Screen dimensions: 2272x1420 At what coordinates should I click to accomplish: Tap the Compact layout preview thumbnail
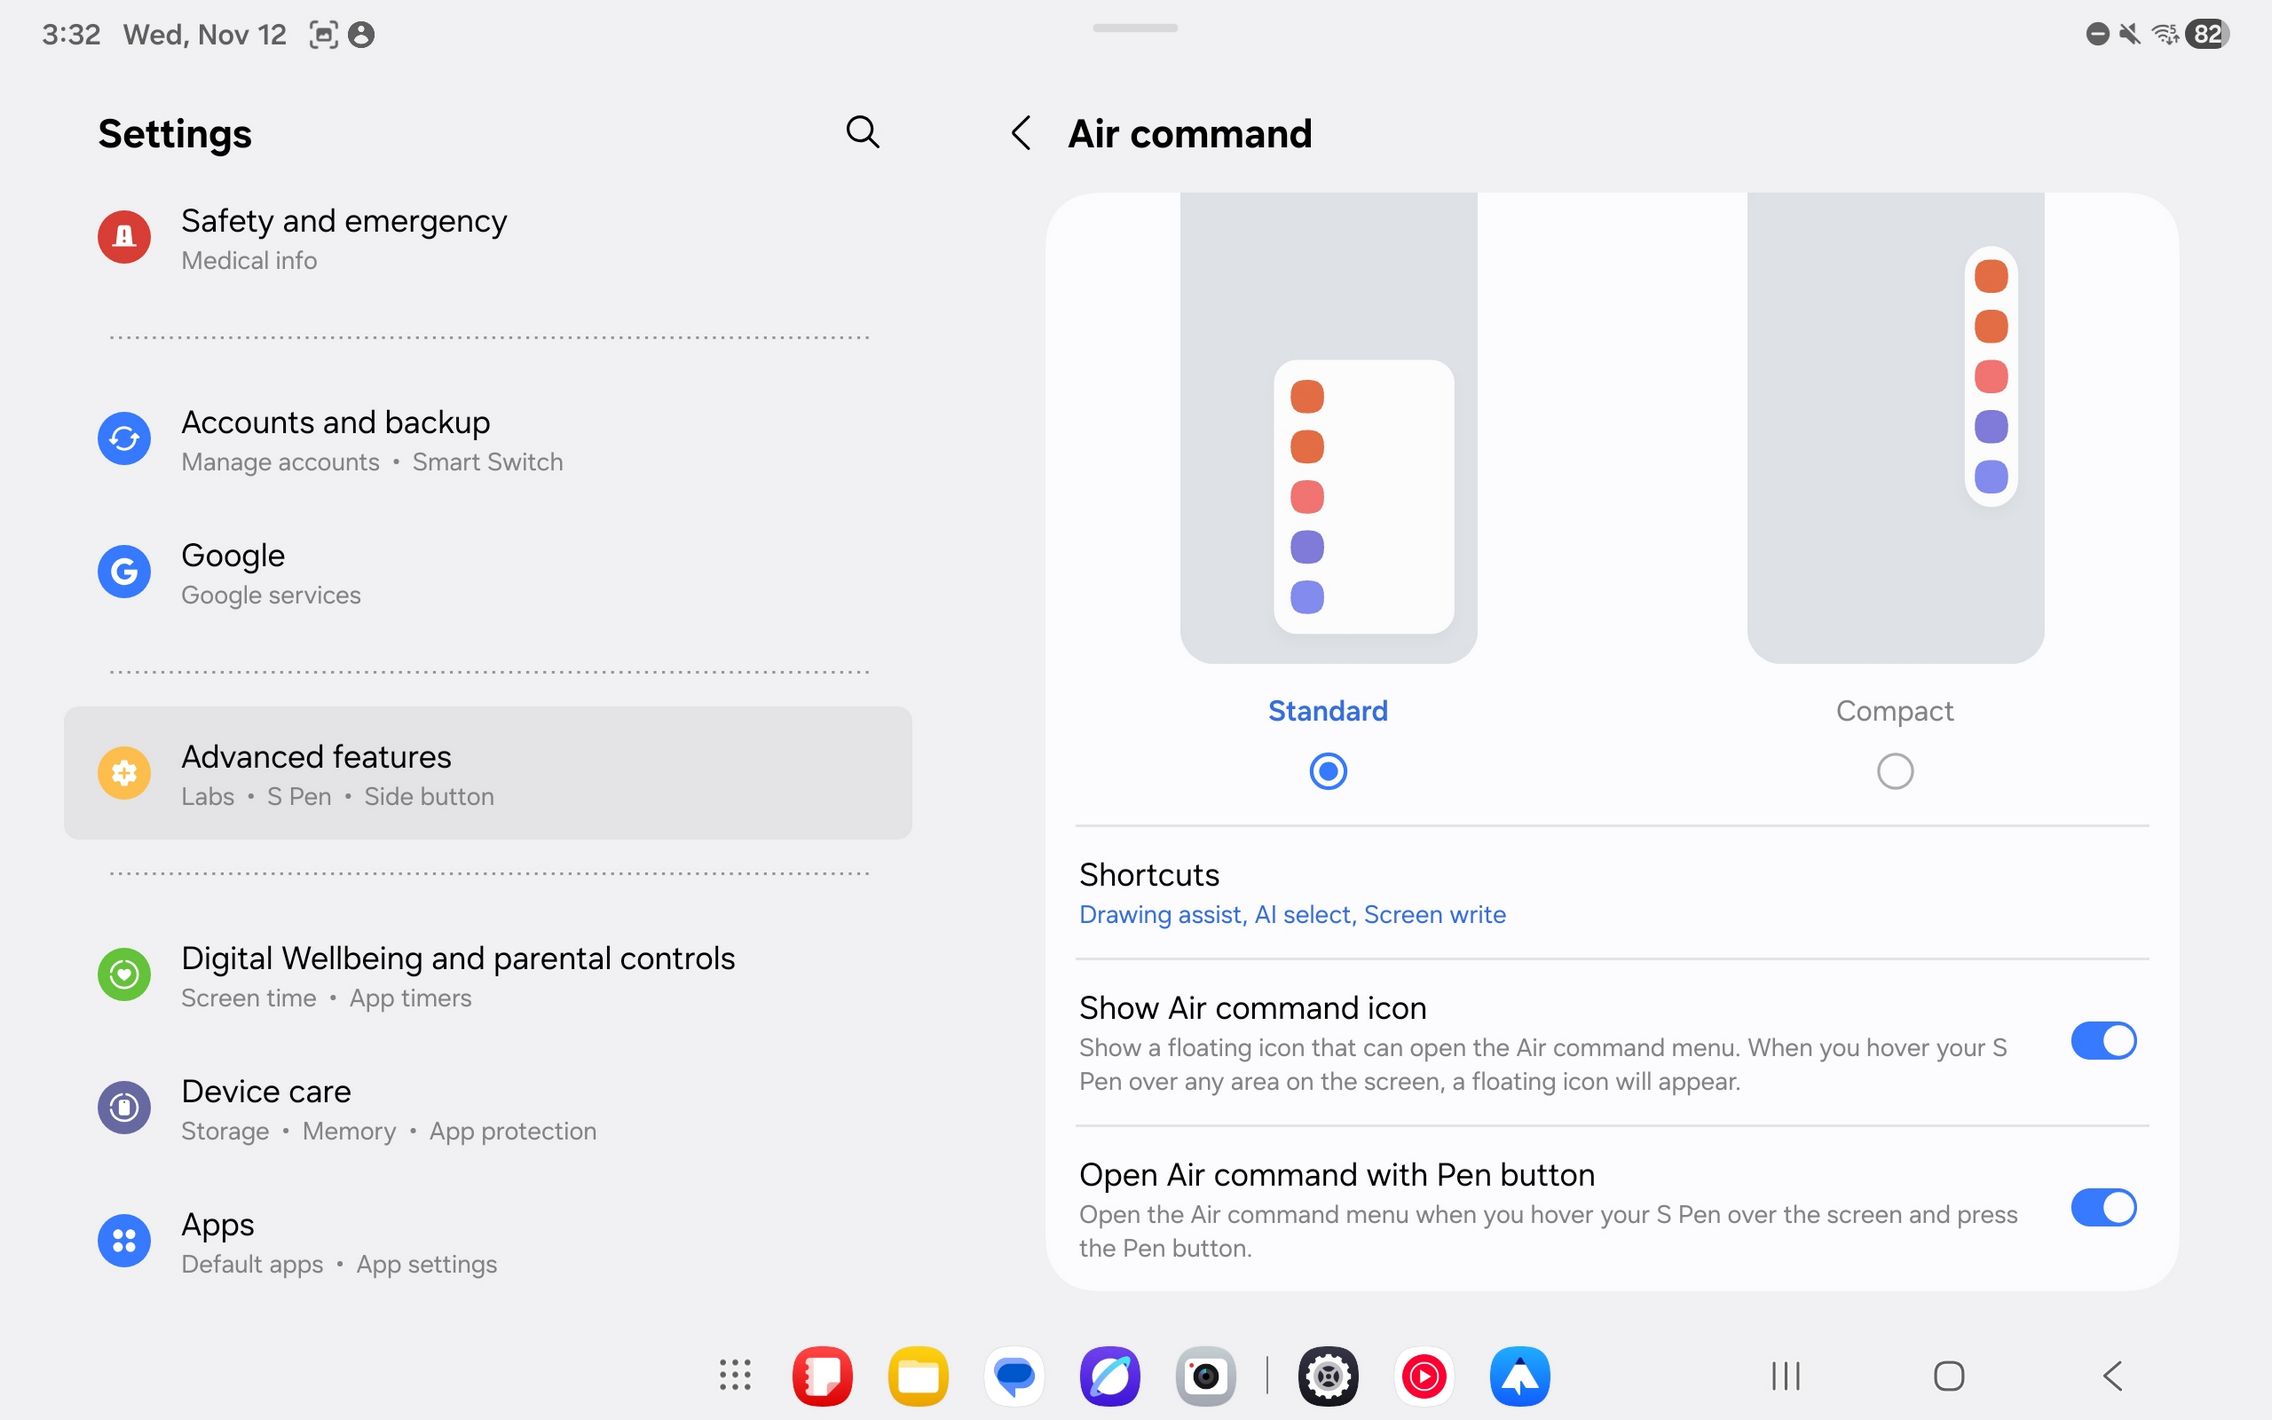1894,428
